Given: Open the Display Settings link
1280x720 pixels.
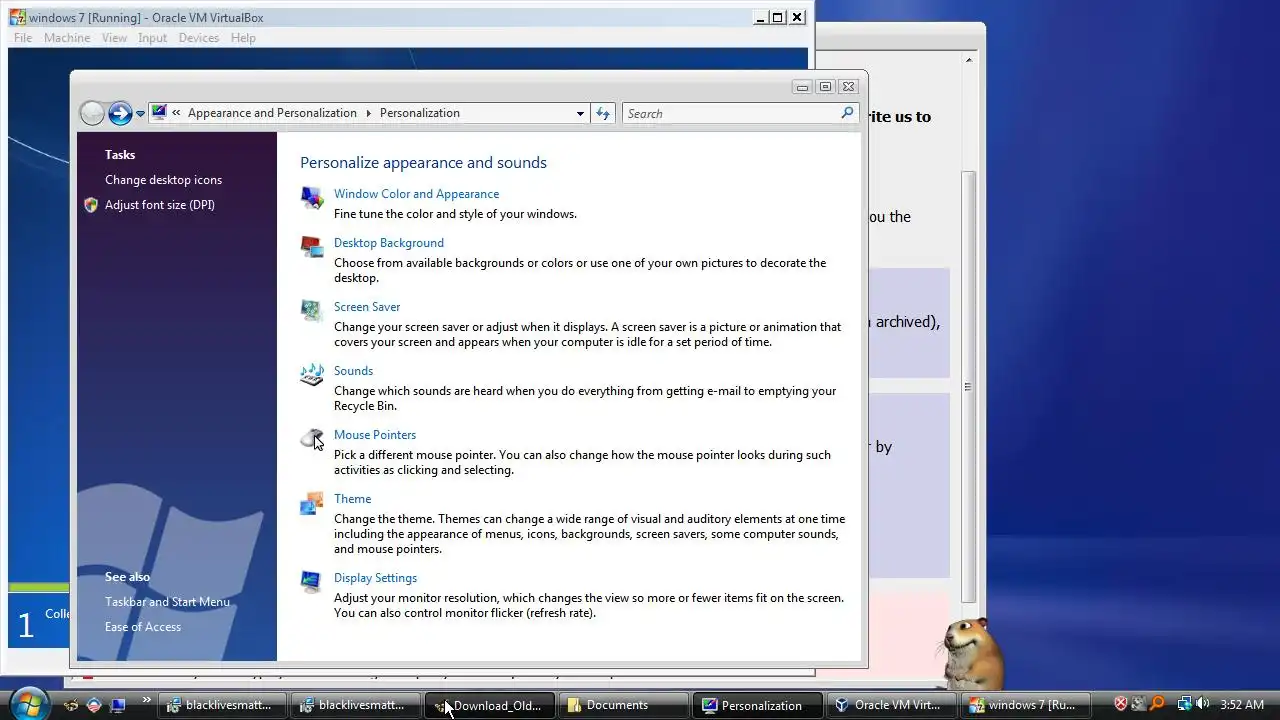Looking at the screenshot, I should [375, 578].
